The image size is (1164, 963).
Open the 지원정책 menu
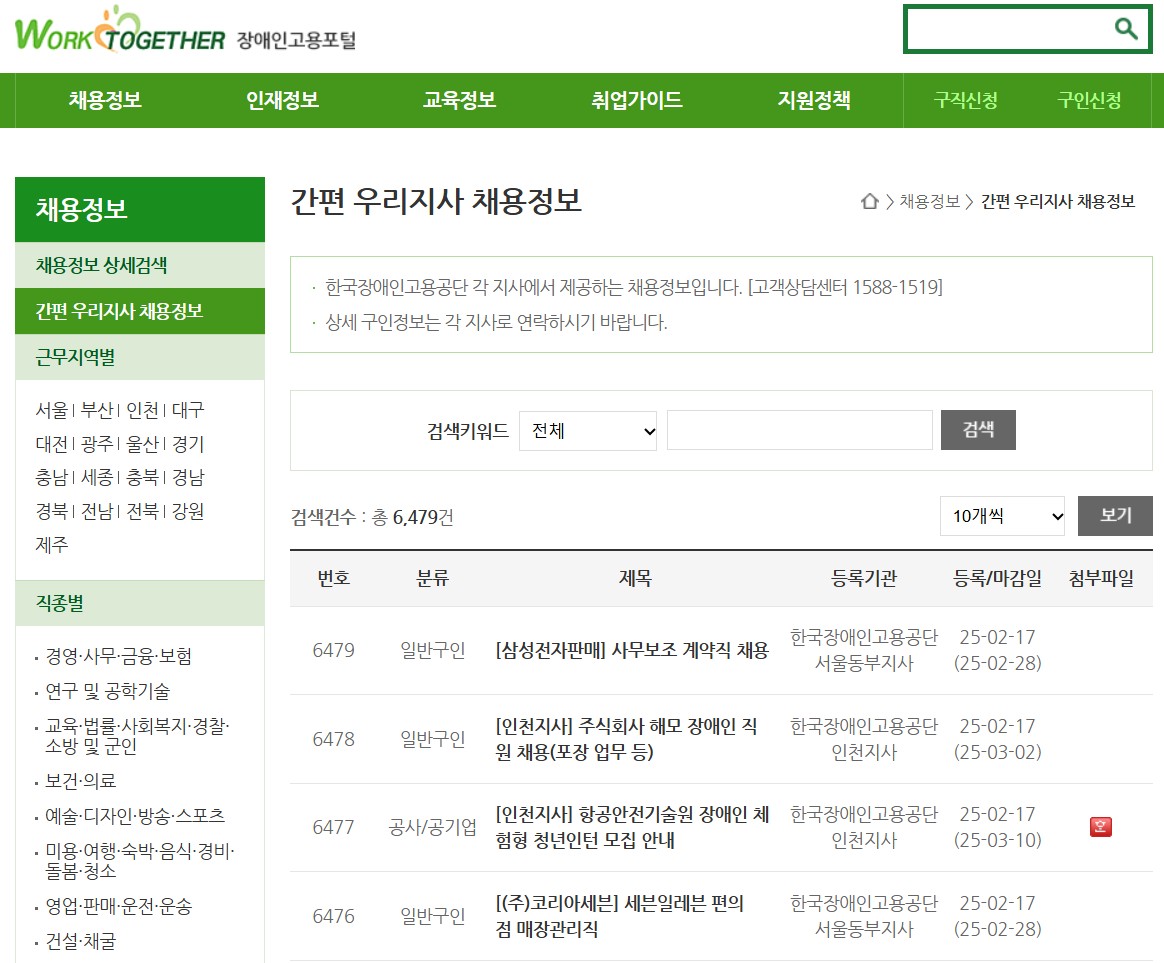tap(813, 100)
